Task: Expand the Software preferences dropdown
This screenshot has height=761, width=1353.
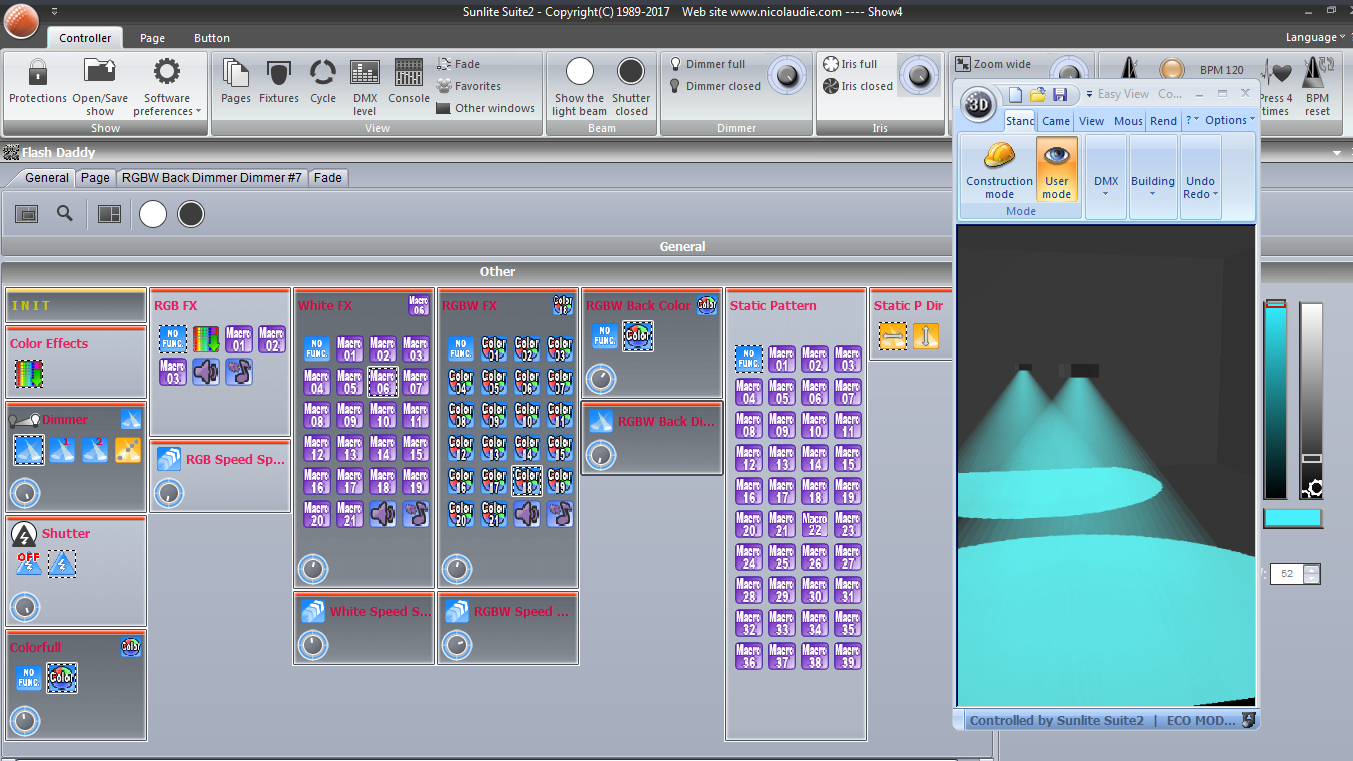Action: point(167,98)
